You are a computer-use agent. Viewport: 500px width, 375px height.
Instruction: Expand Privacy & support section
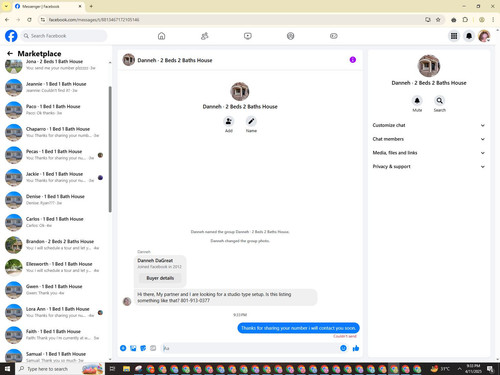pos(429,166)
